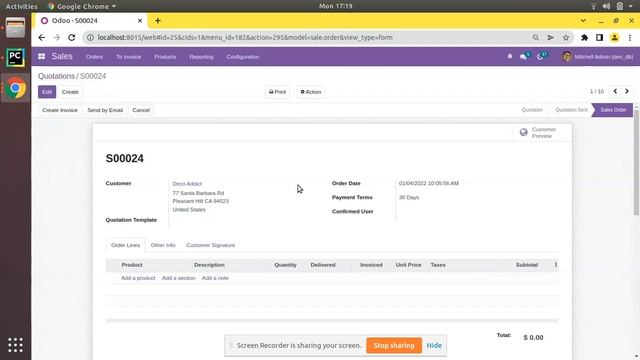The width and height of the screenshot is (640, 360).
Task: Bookmark this page with the star
Action: click(566, 38)
